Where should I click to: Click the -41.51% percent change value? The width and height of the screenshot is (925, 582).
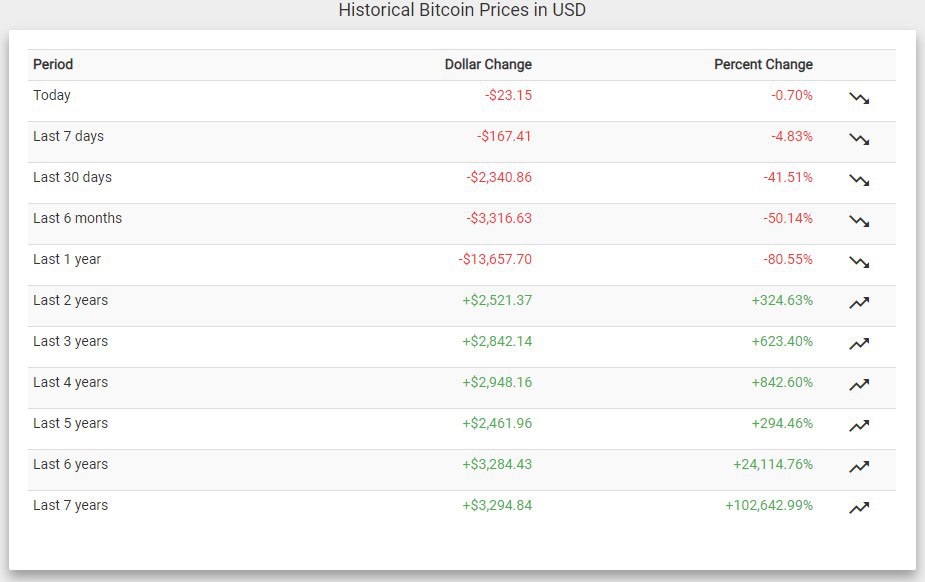788,177
